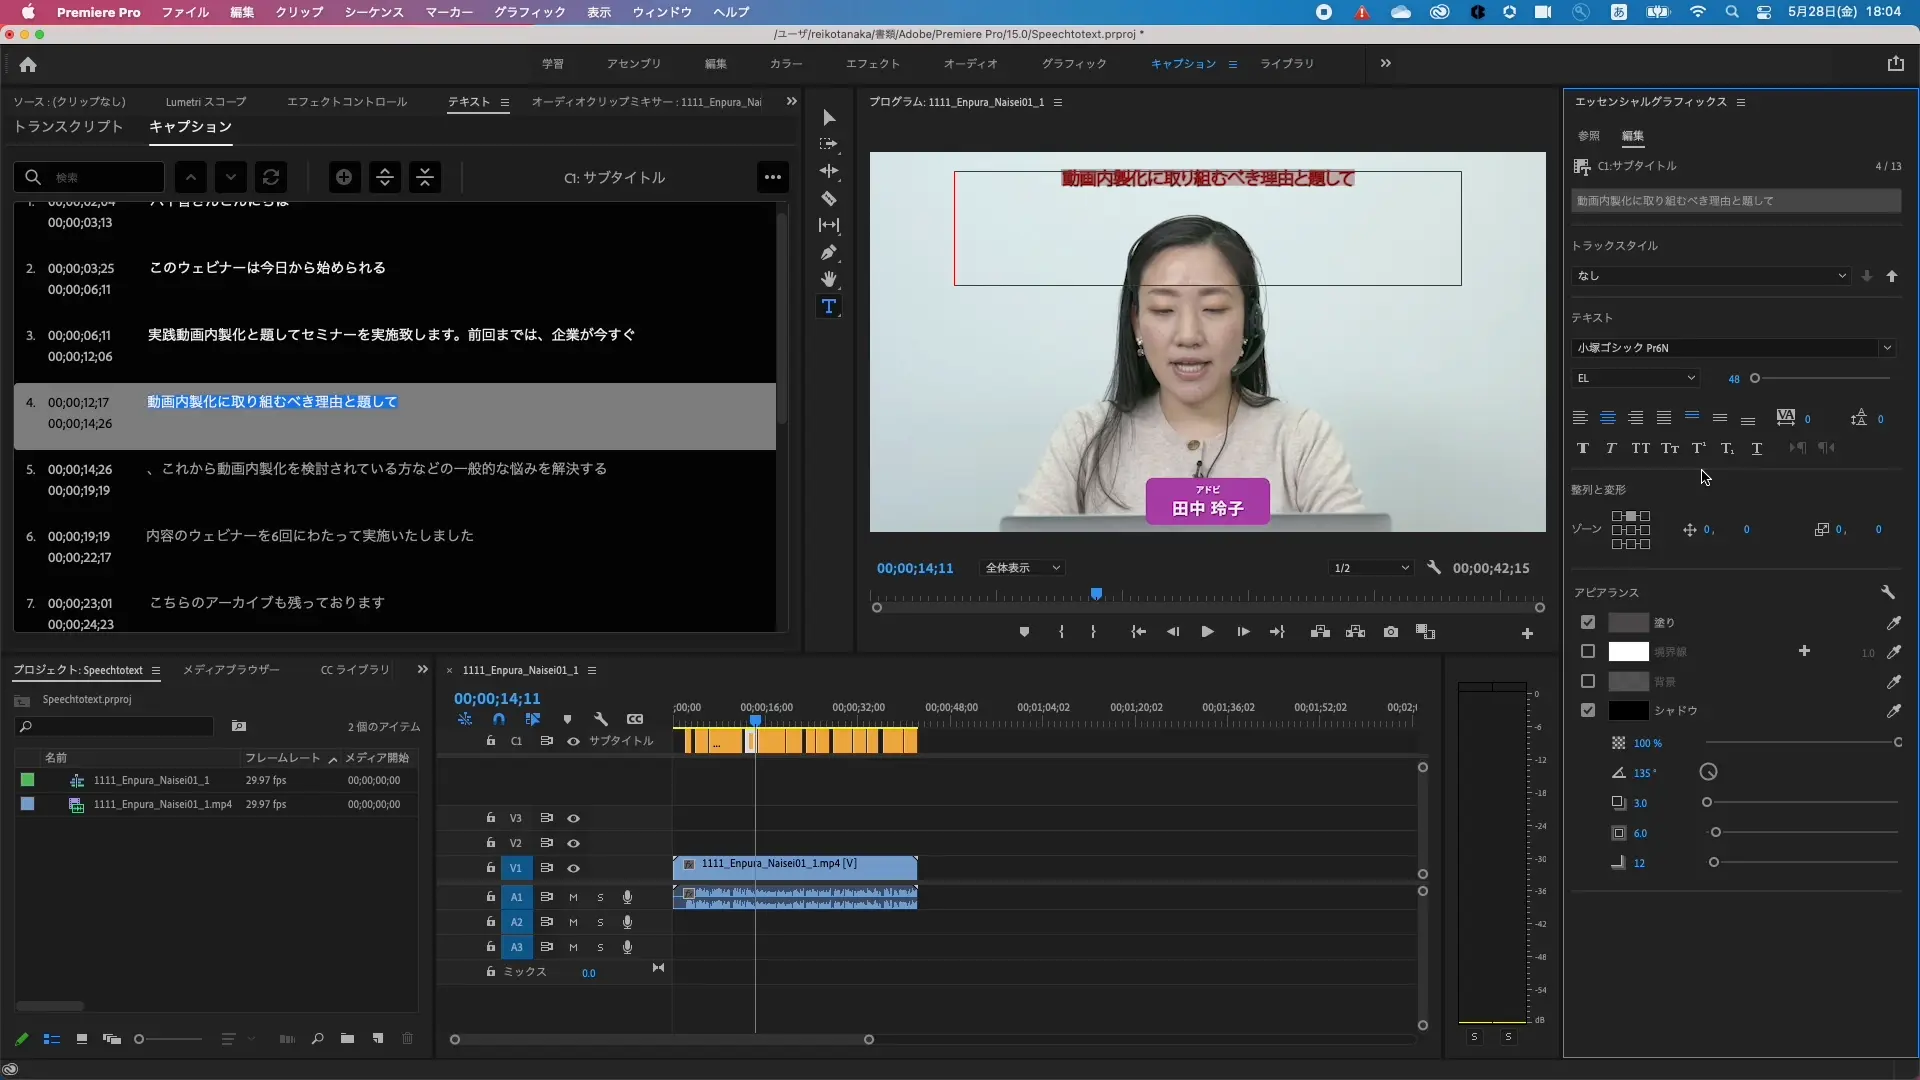This screenshot has height=1080, width=1920.
Task: Go to previous search result
Action: pyautogui.click(x=191, y=177)
